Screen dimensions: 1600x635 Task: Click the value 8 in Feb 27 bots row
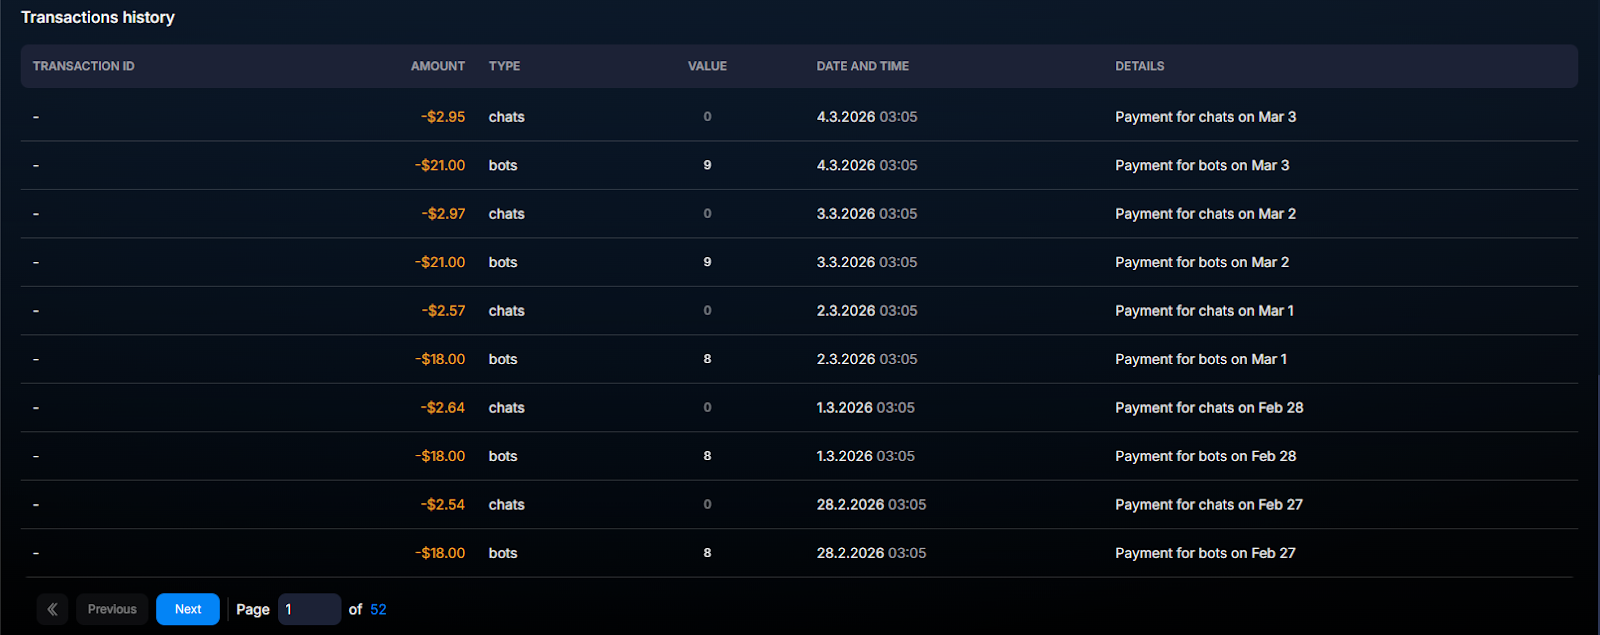(x=707, y=553)
